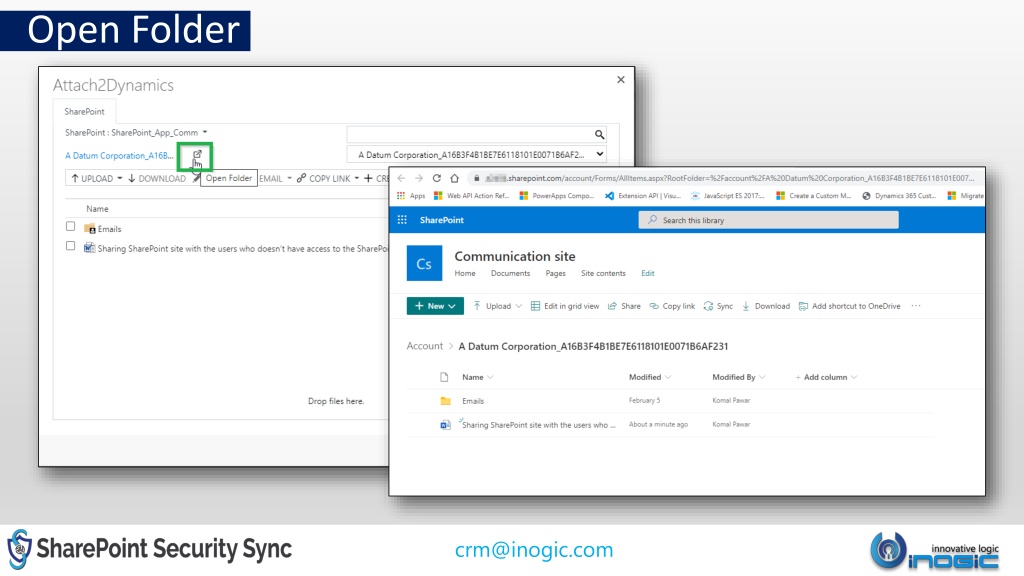Click Upload in SharePoint command bar
The height and width of the screenshot is (576, 1024).
pos(497,306)
